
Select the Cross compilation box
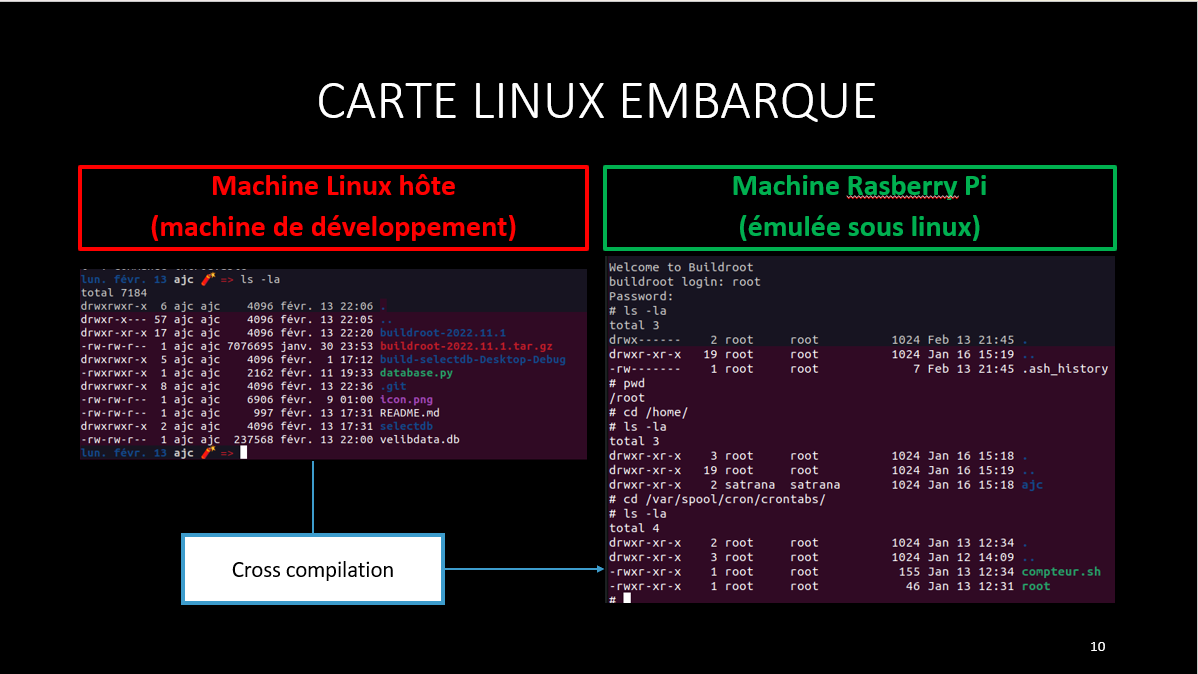tap(312, 570)
